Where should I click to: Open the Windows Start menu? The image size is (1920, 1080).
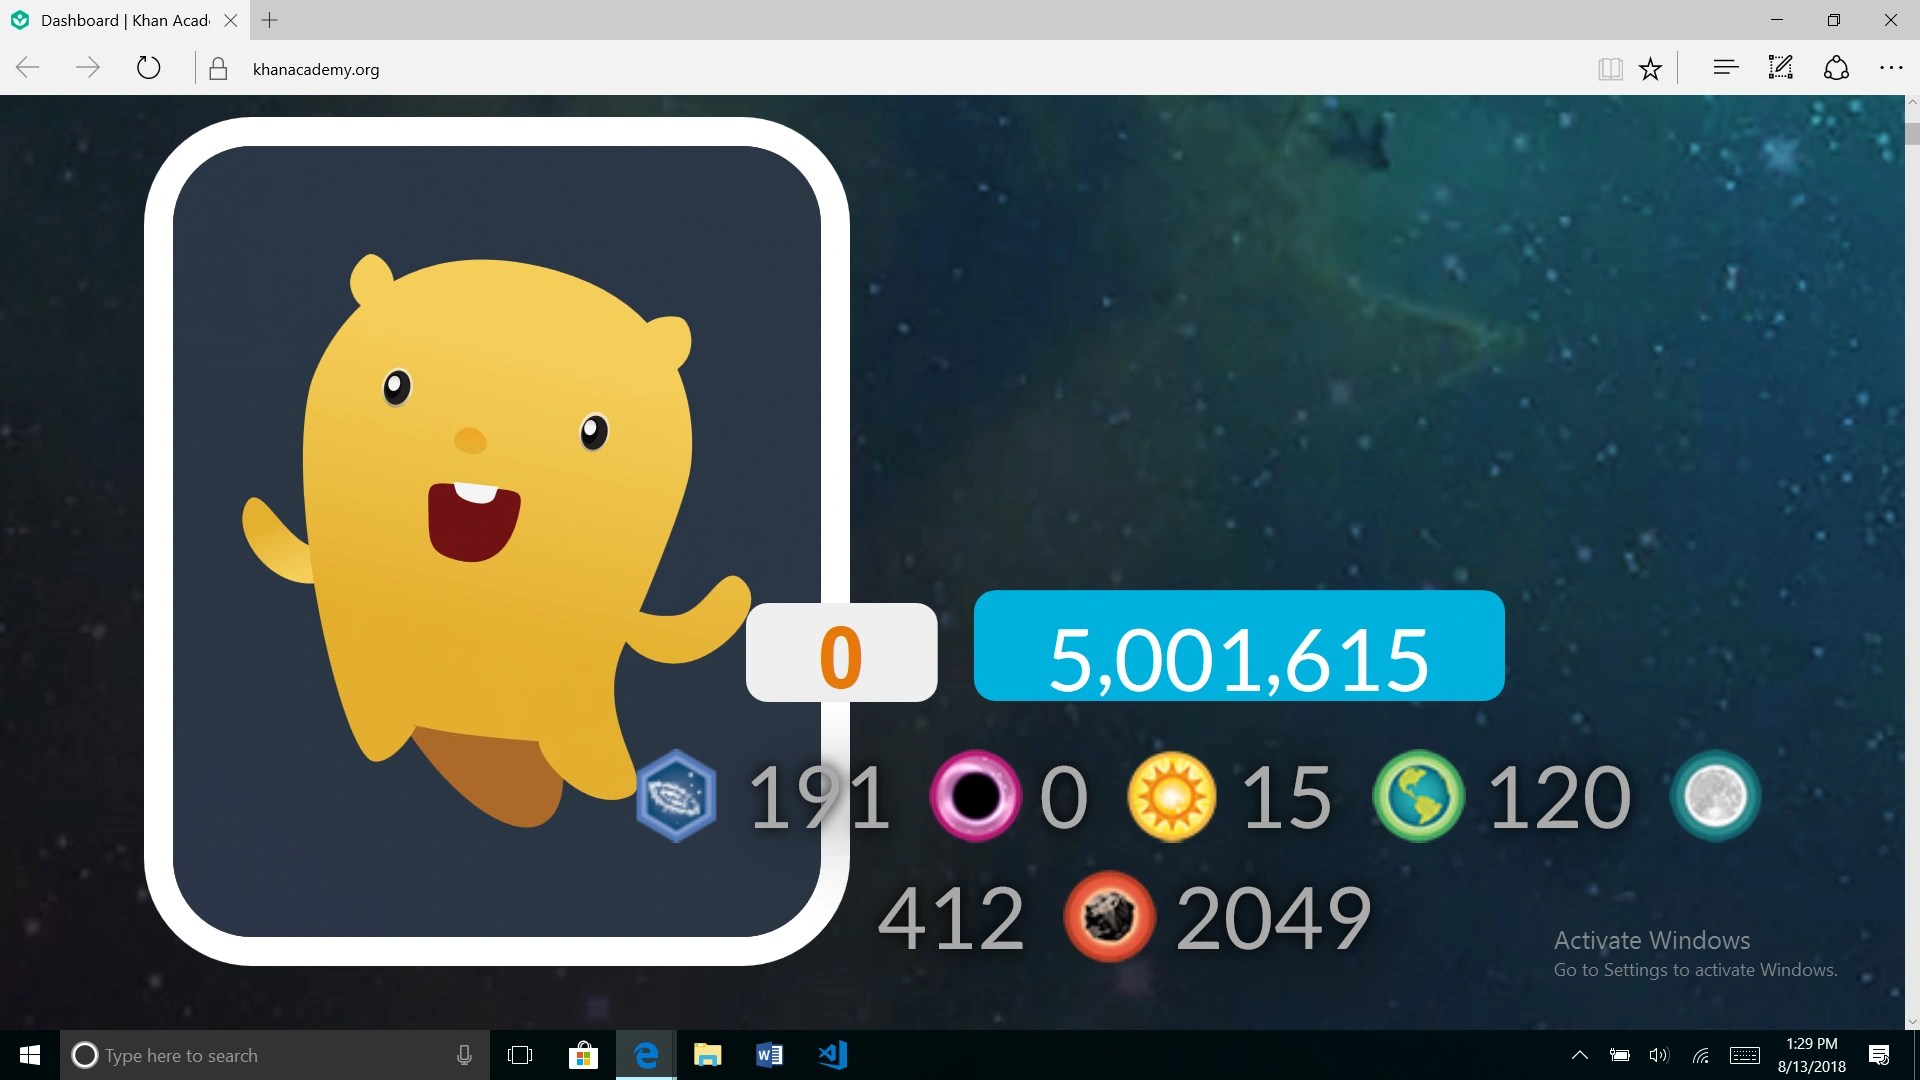(x=30, y=1055)
